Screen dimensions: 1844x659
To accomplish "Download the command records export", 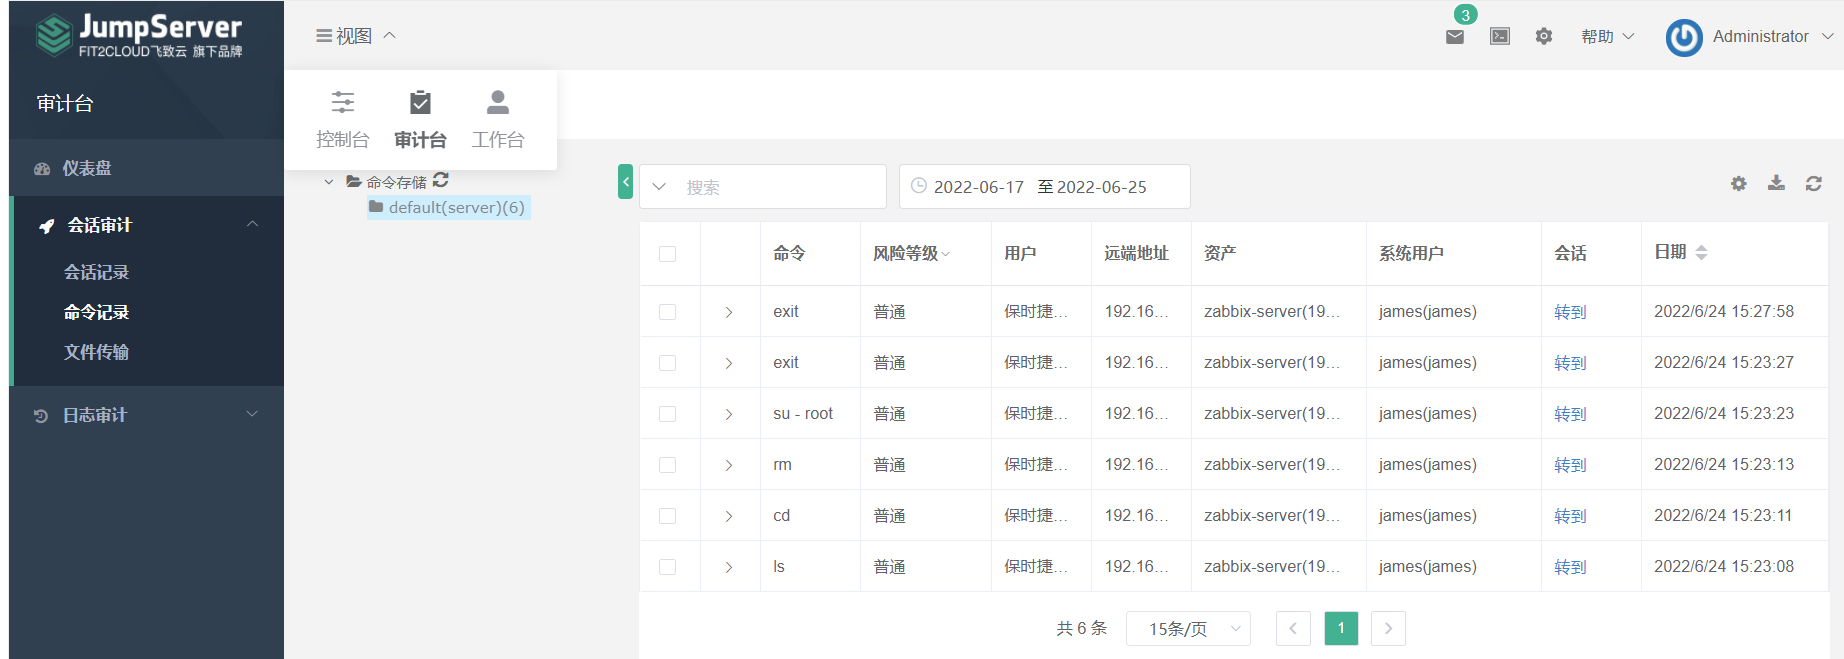I will 1776,183.
